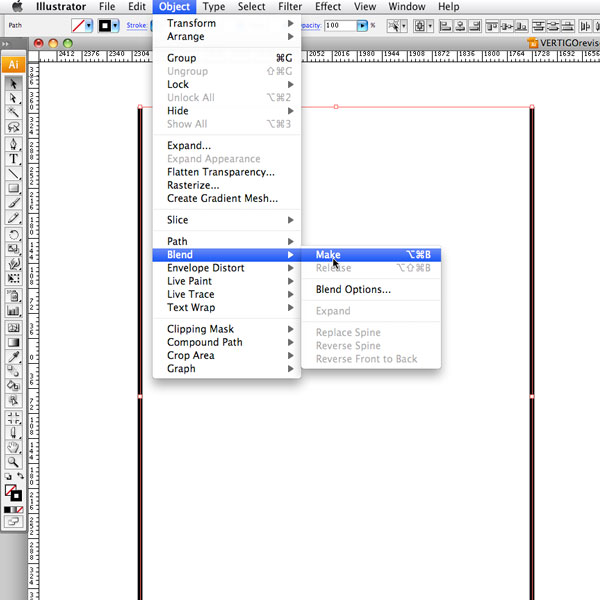
Task: Select the Mesh tool
Action: [x=13, y=328]
